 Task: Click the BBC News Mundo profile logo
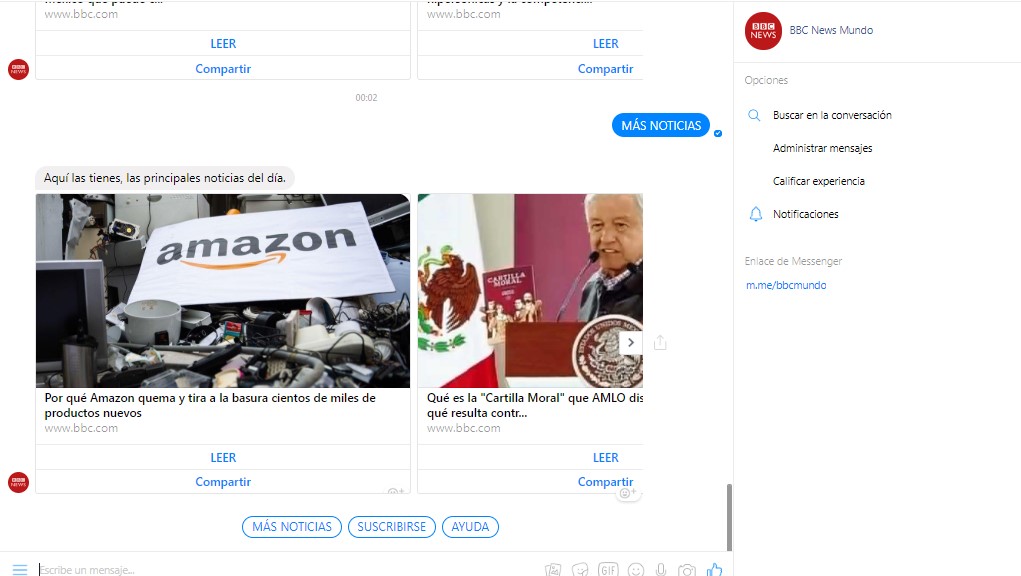coord(763,31)
